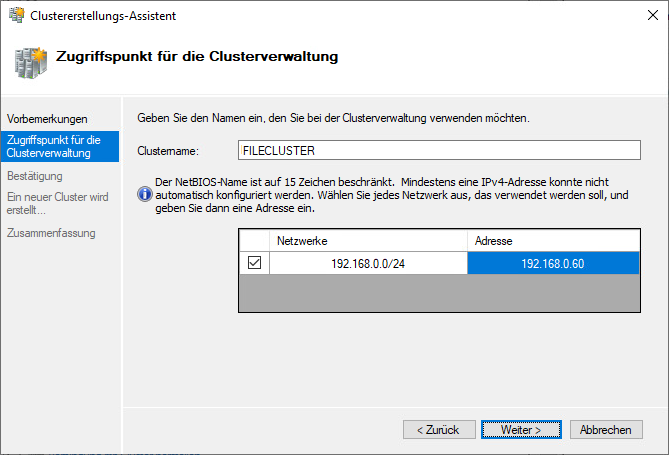Go to the Zusammenfassung step

click(50, 233)
